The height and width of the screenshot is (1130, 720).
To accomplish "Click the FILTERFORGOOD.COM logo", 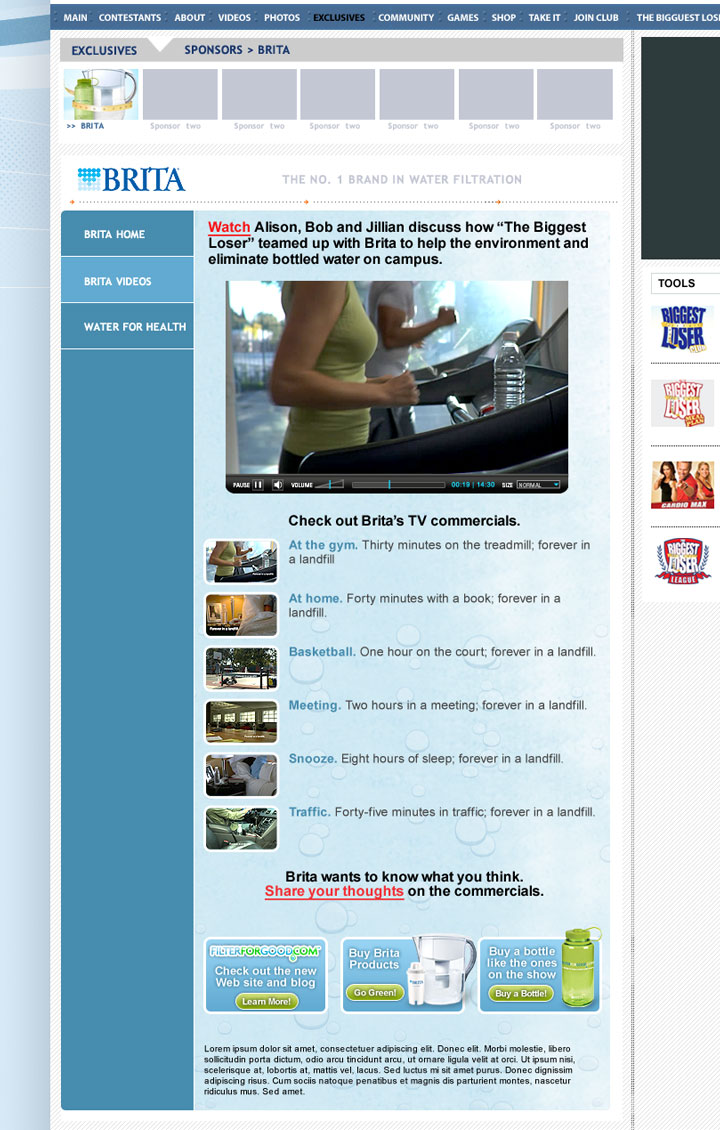I will pos(265,951).
